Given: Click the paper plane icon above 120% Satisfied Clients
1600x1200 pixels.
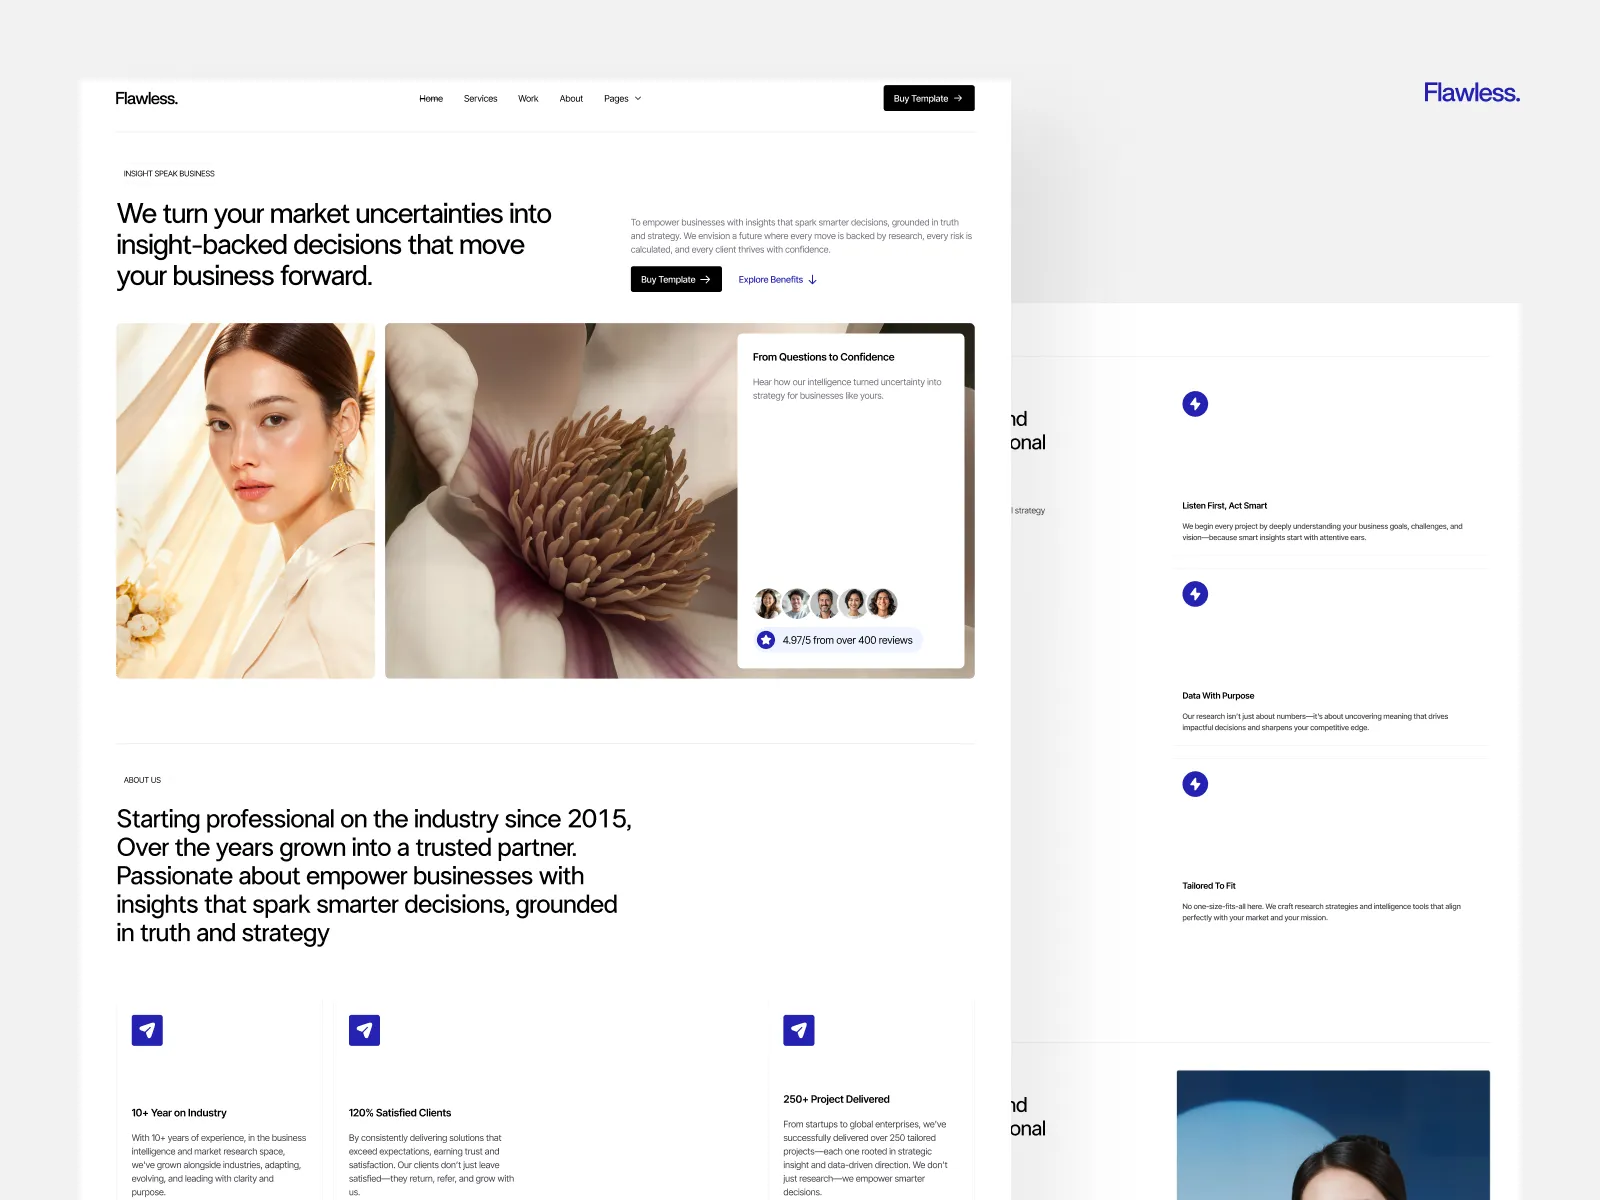Looking at the screenshot, I should click(364, 1030).
